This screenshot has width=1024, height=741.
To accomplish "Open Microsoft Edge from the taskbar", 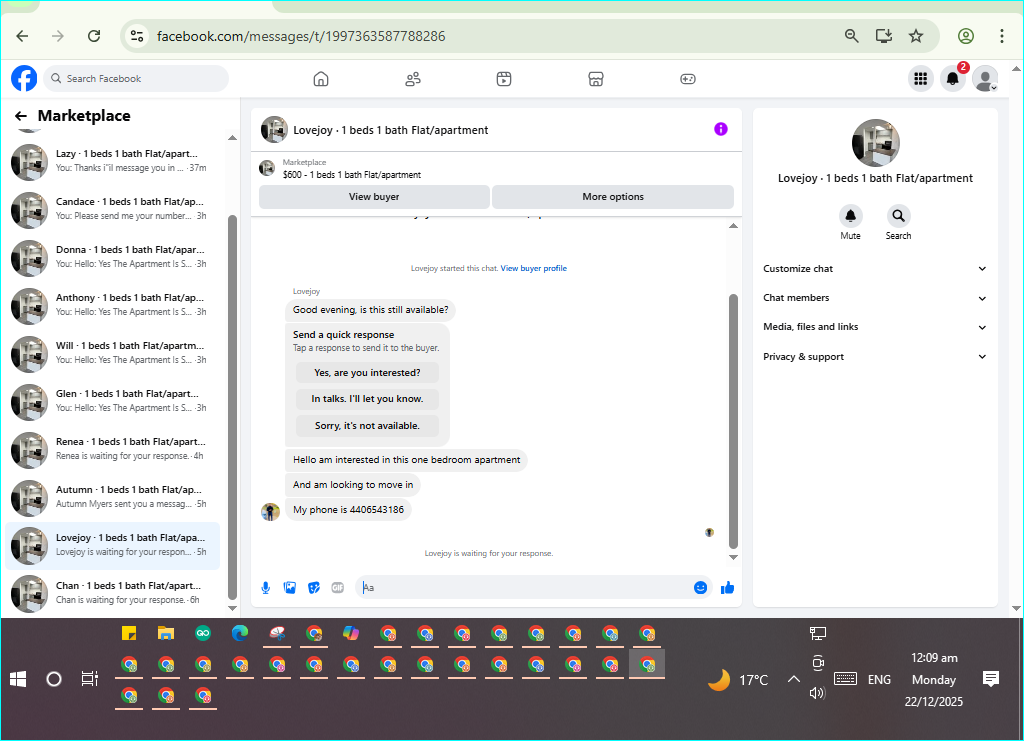I will coord(240,633).
